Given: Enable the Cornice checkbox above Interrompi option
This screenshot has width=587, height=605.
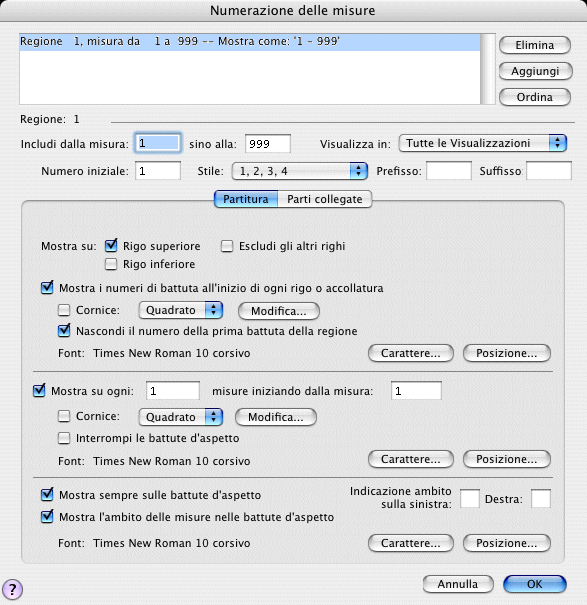Looking at the screenshot, I should click(x=64, y=416).
